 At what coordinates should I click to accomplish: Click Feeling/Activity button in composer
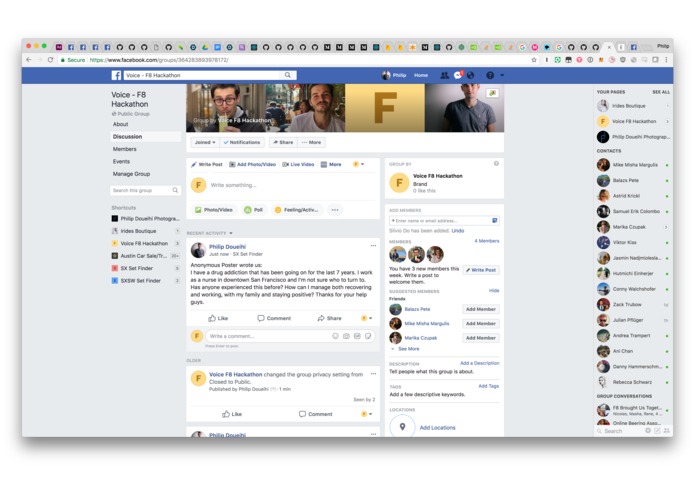[297, 210]
